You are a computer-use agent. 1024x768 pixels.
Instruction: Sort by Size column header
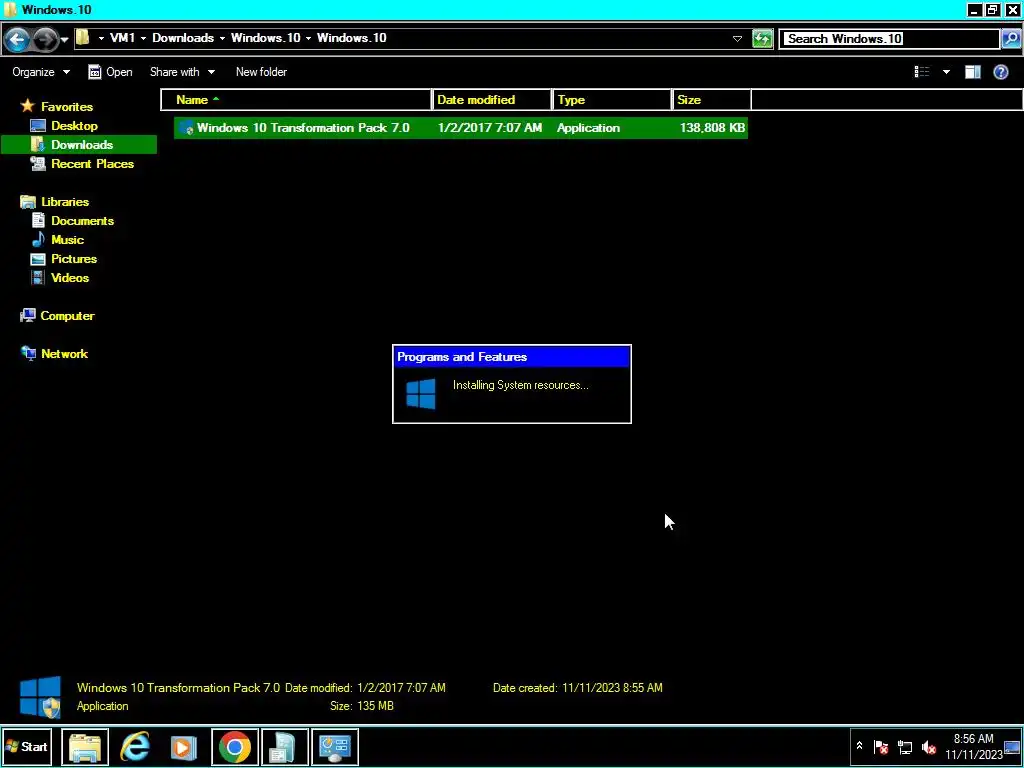(x=712, y=100)
